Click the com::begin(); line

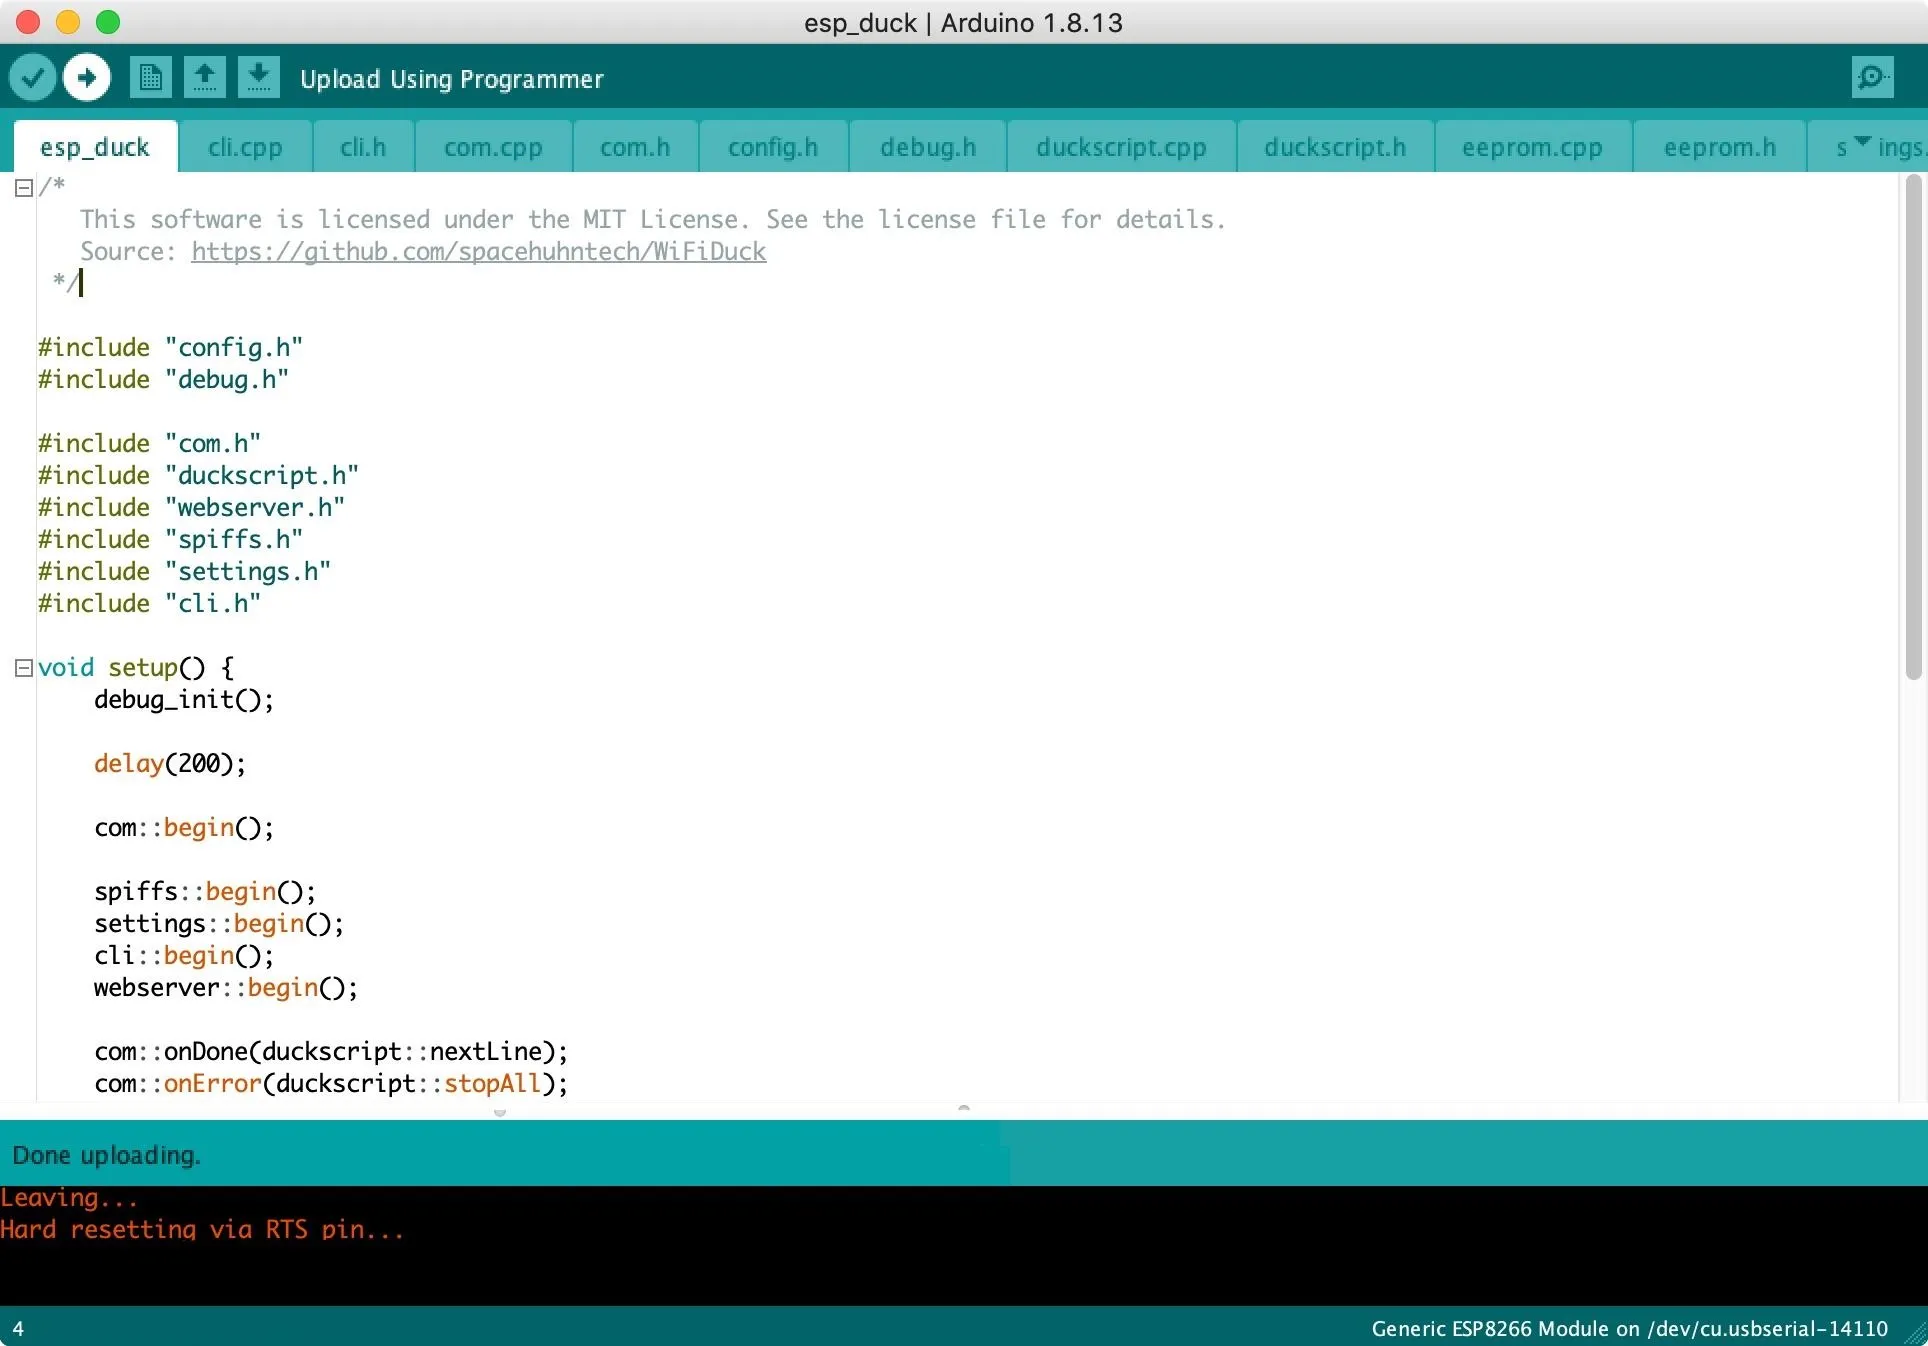pyautogui.click(x=184, y=828)
